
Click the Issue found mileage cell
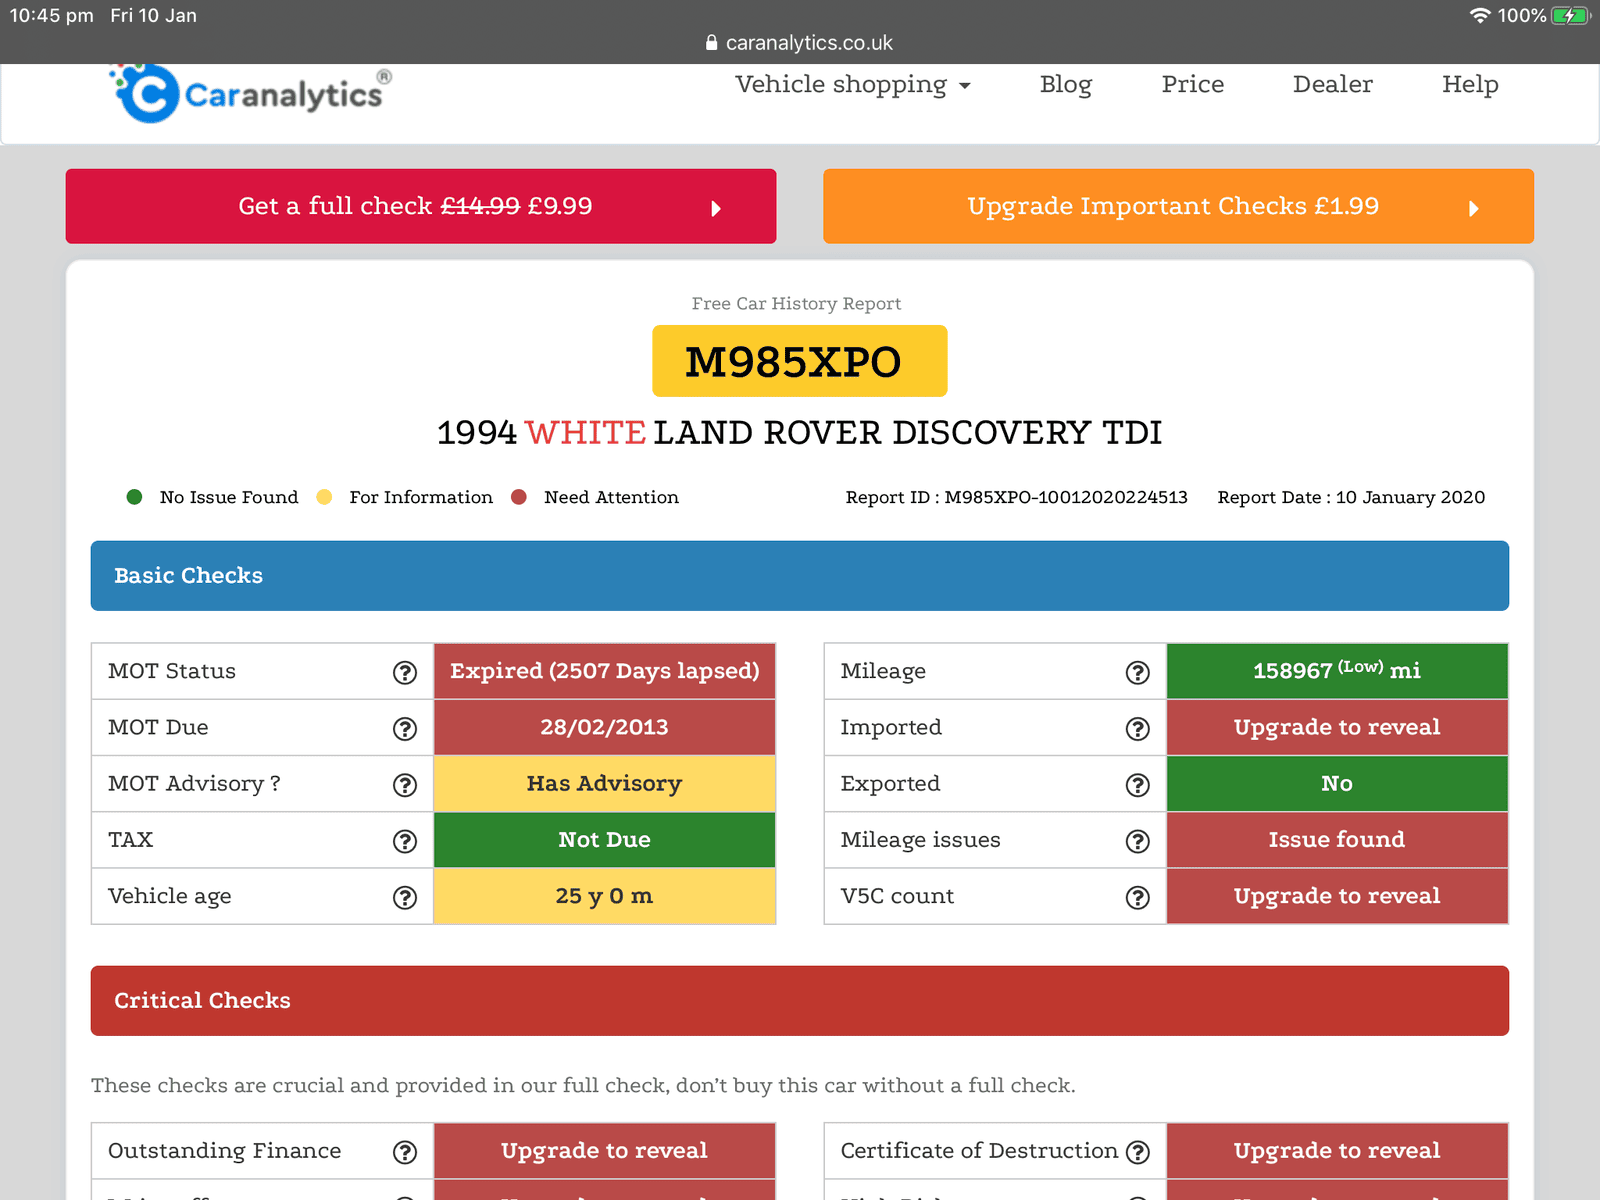pos(1337,840)
